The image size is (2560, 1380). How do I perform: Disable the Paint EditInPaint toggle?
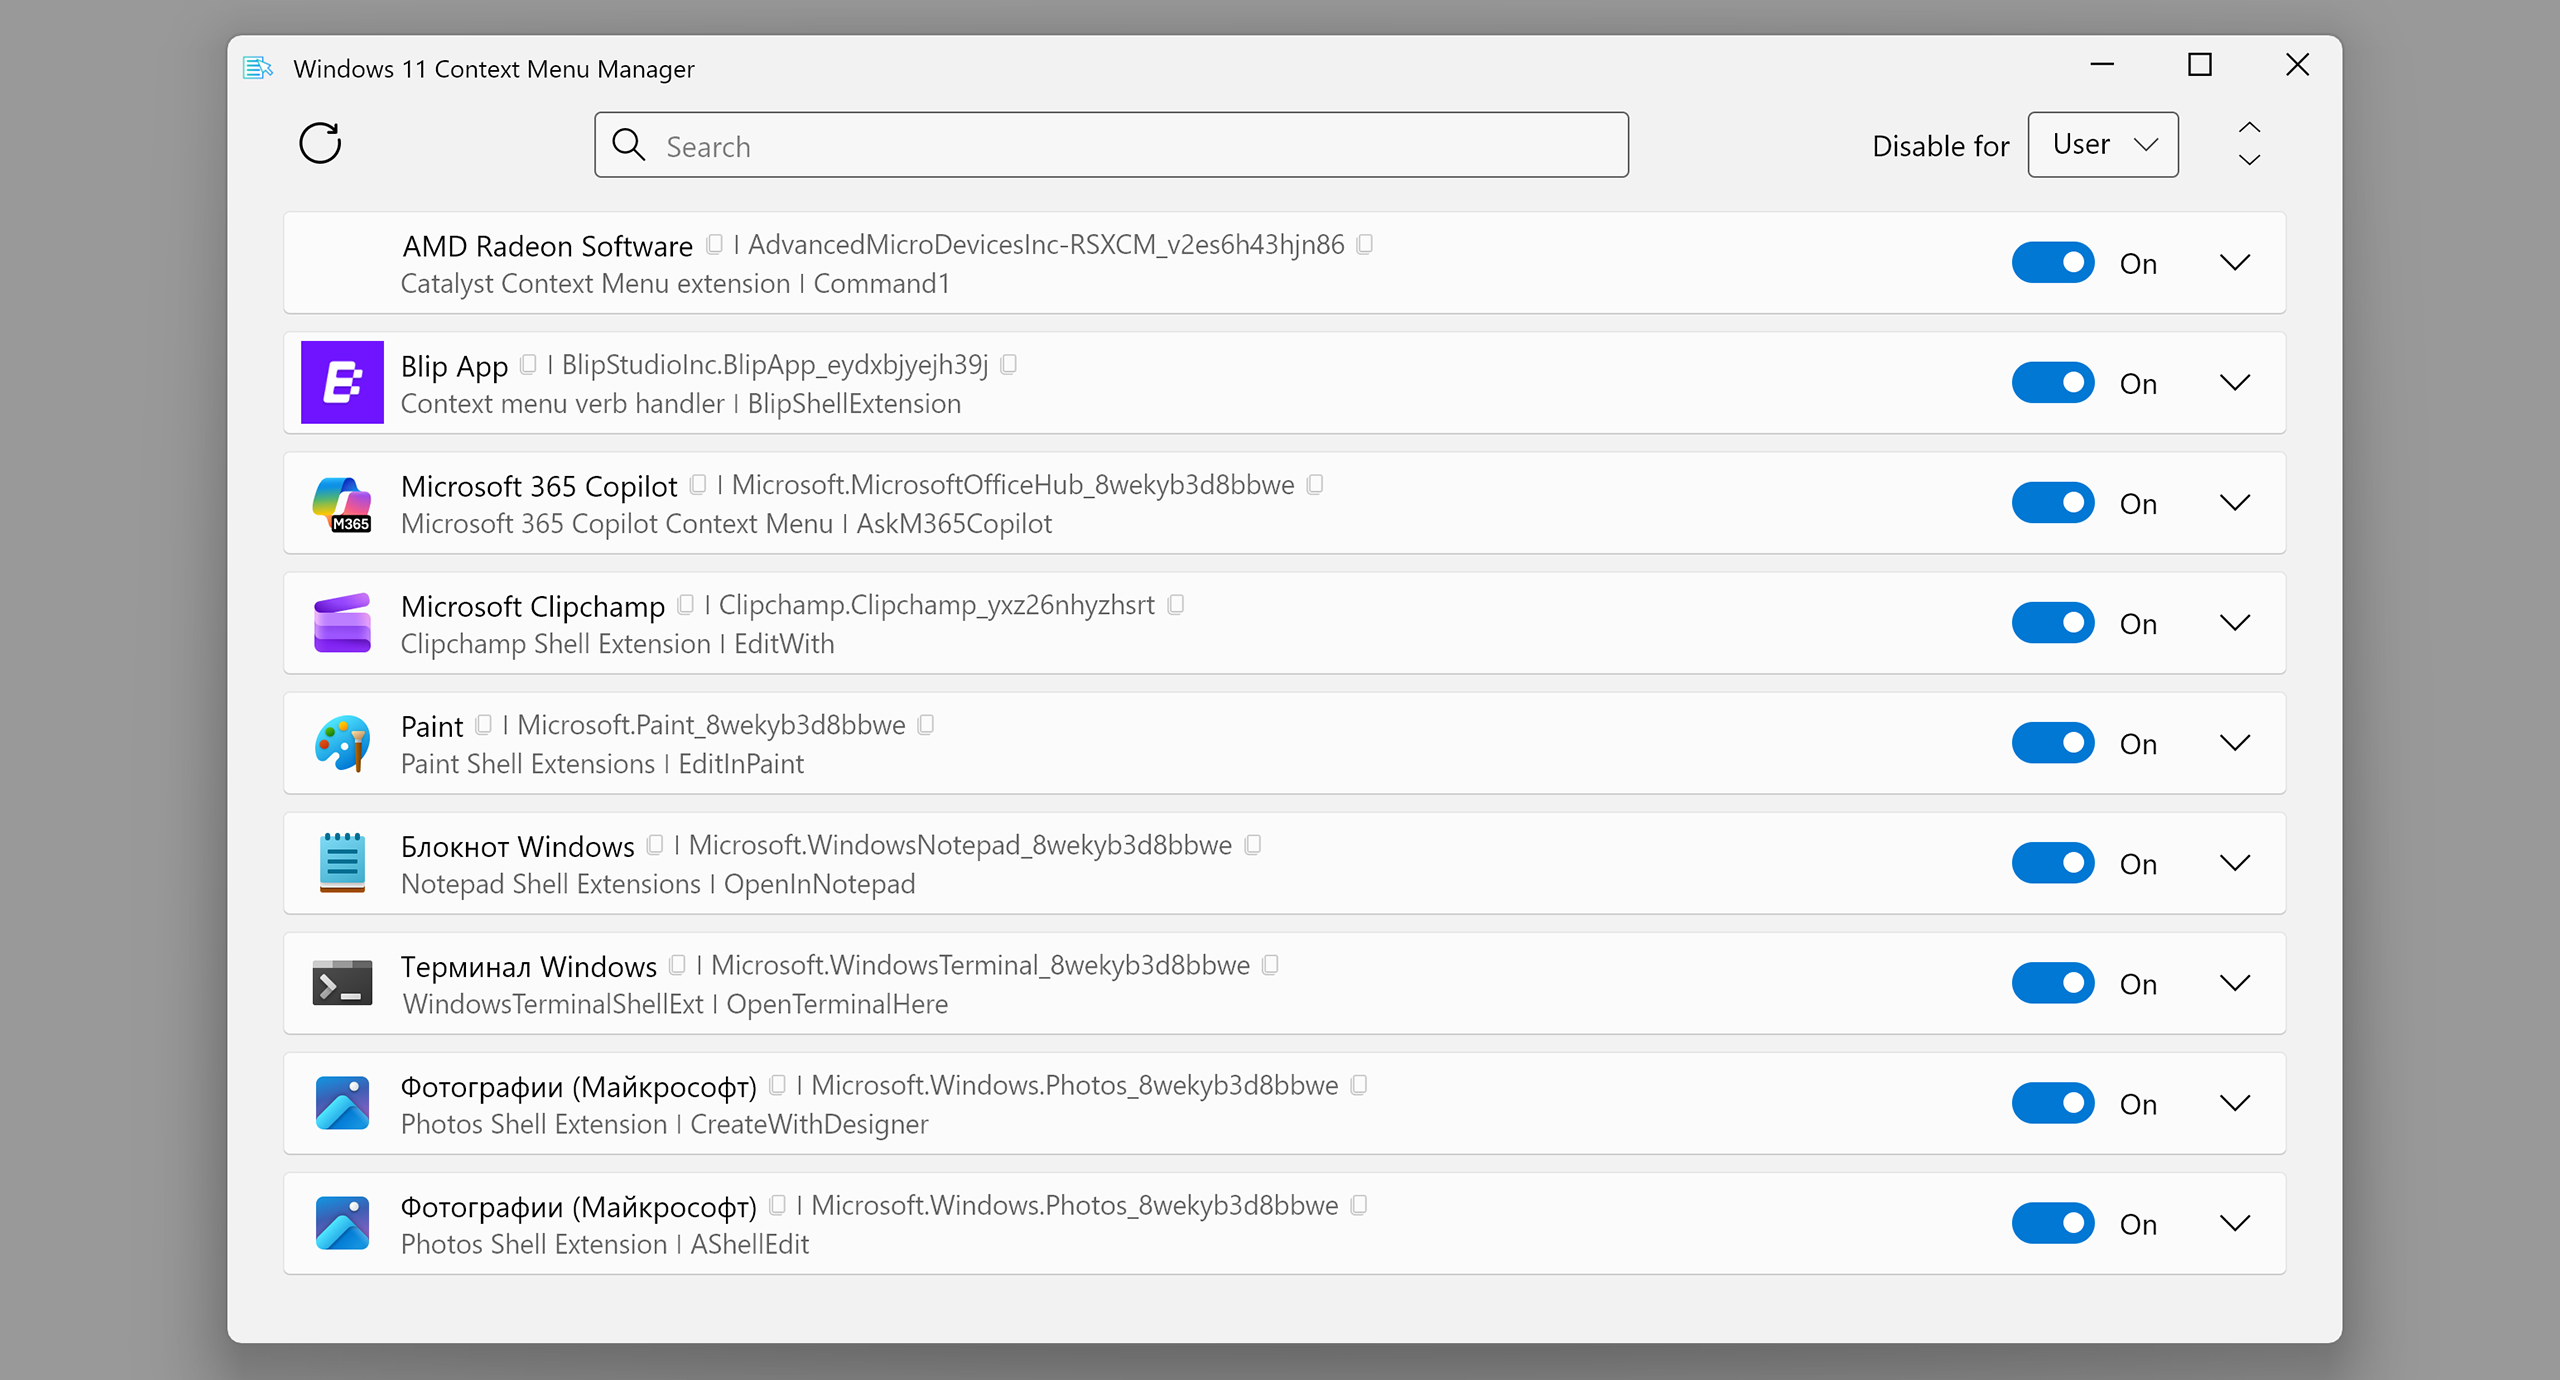coord(2053,743)
